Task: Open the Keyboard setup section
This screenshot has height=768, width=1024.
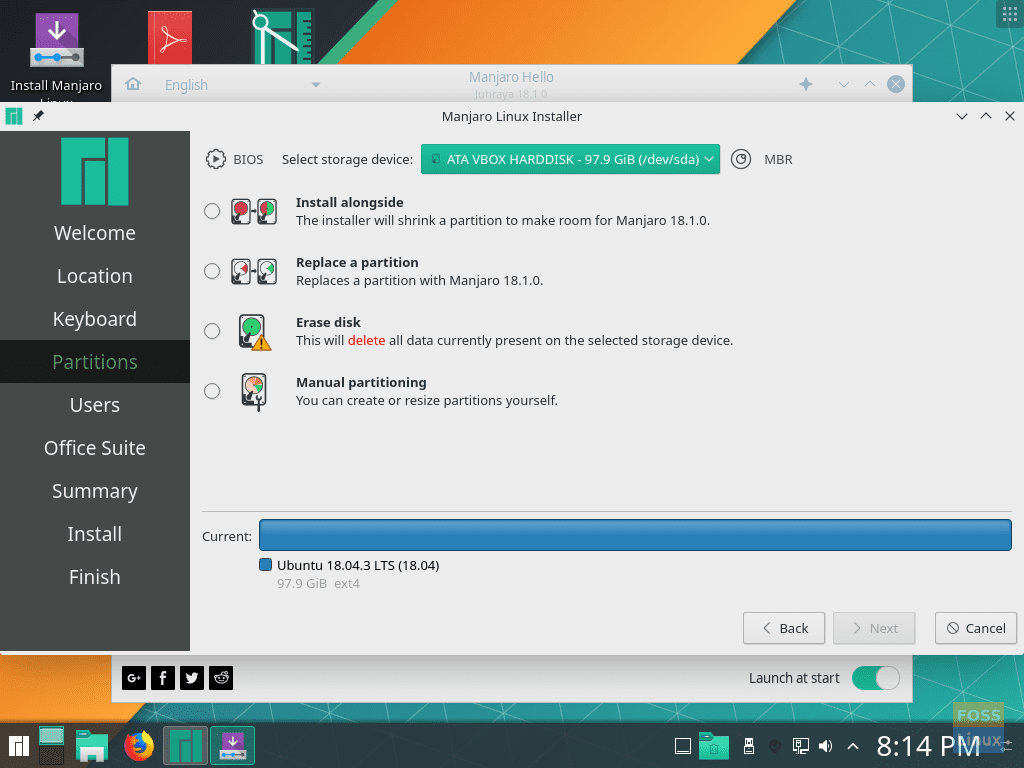Action: click(x=94, y=318)
